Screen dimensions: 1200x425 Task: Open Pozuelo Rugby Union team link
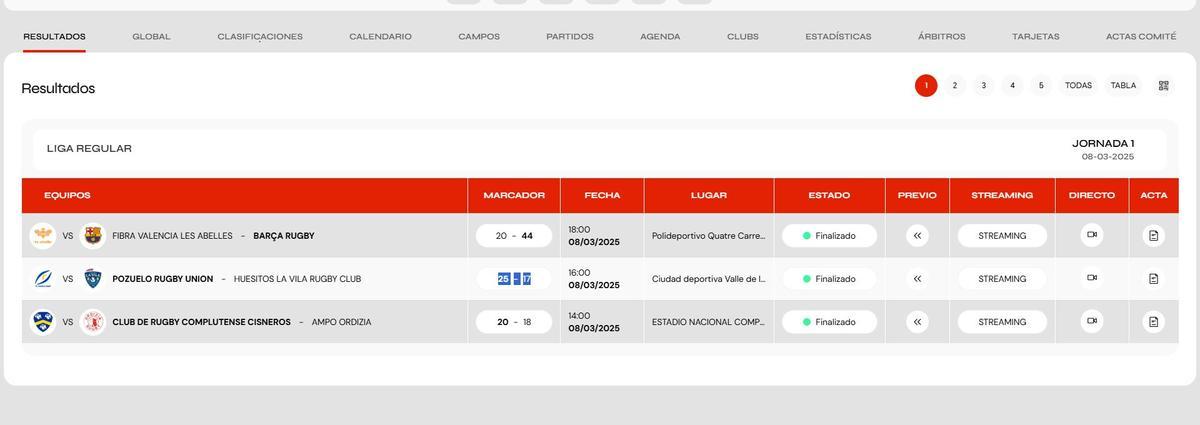pos(163,279)
